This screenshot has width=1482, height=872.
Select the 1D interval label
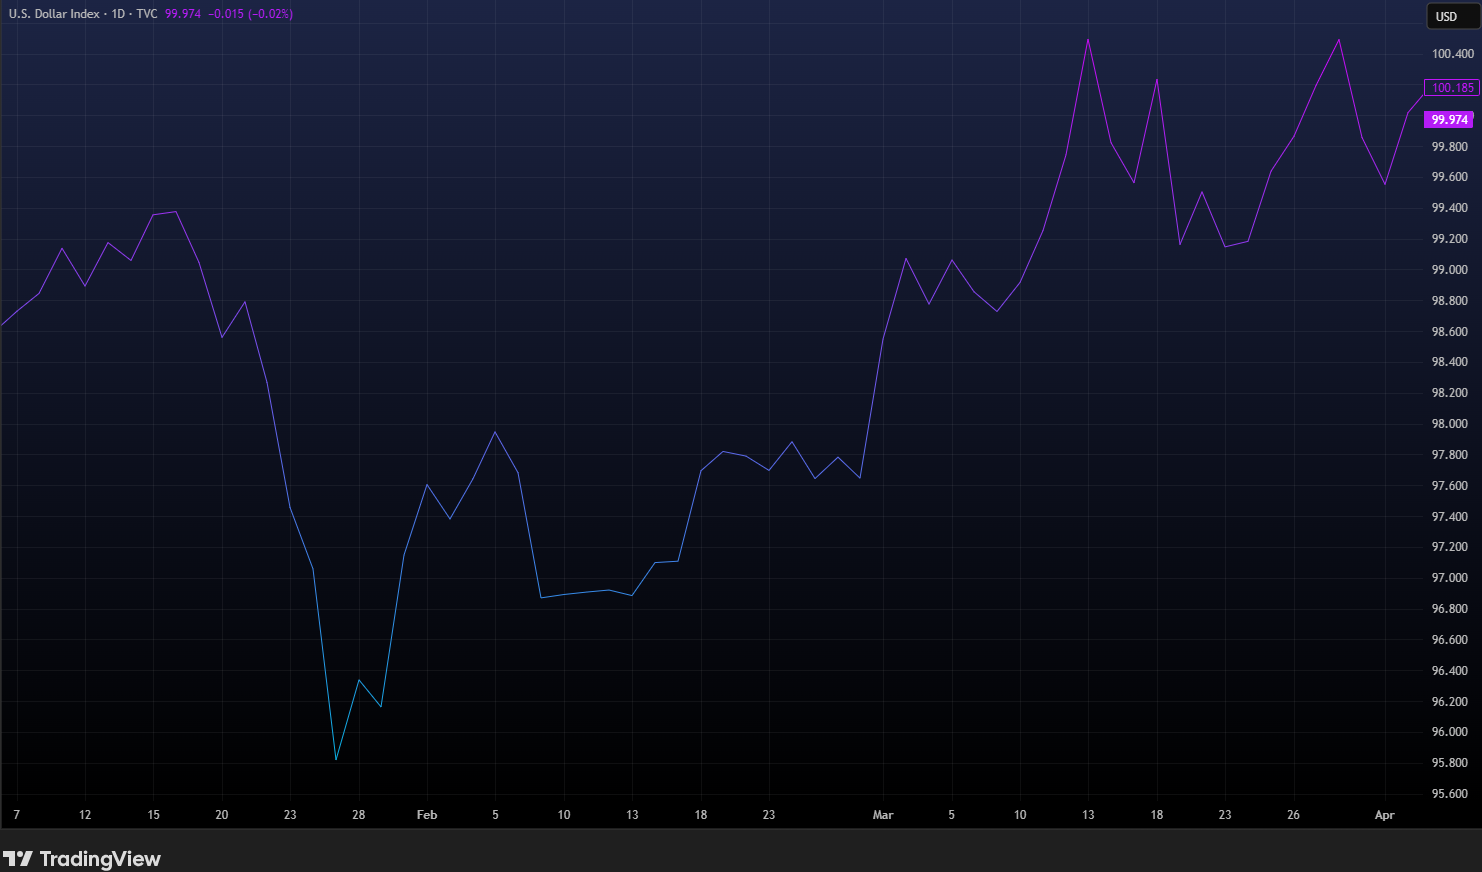click(118, 14)
